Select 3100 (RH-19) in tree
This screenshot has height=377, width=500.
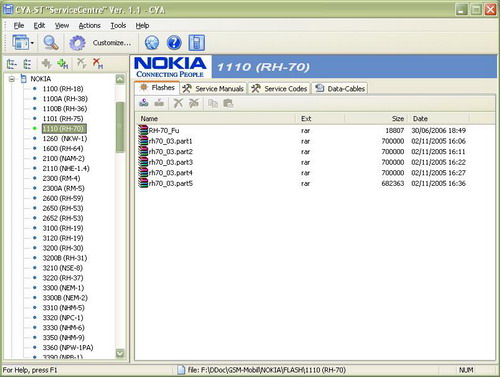63,228
